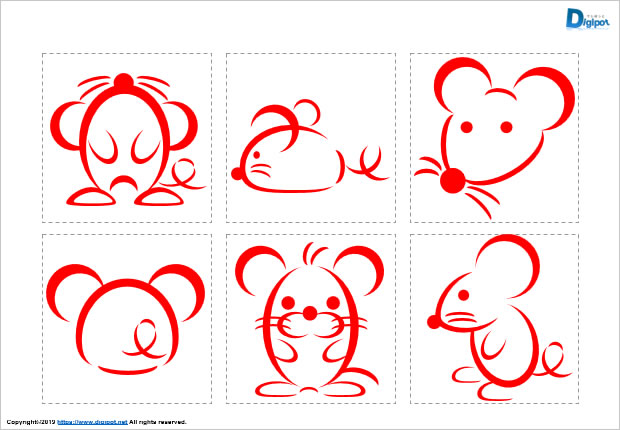The height and width of the screenshot is (430, 620).
Task: Select the crouching side-view mouse illustration
Action: click(310, 150)
